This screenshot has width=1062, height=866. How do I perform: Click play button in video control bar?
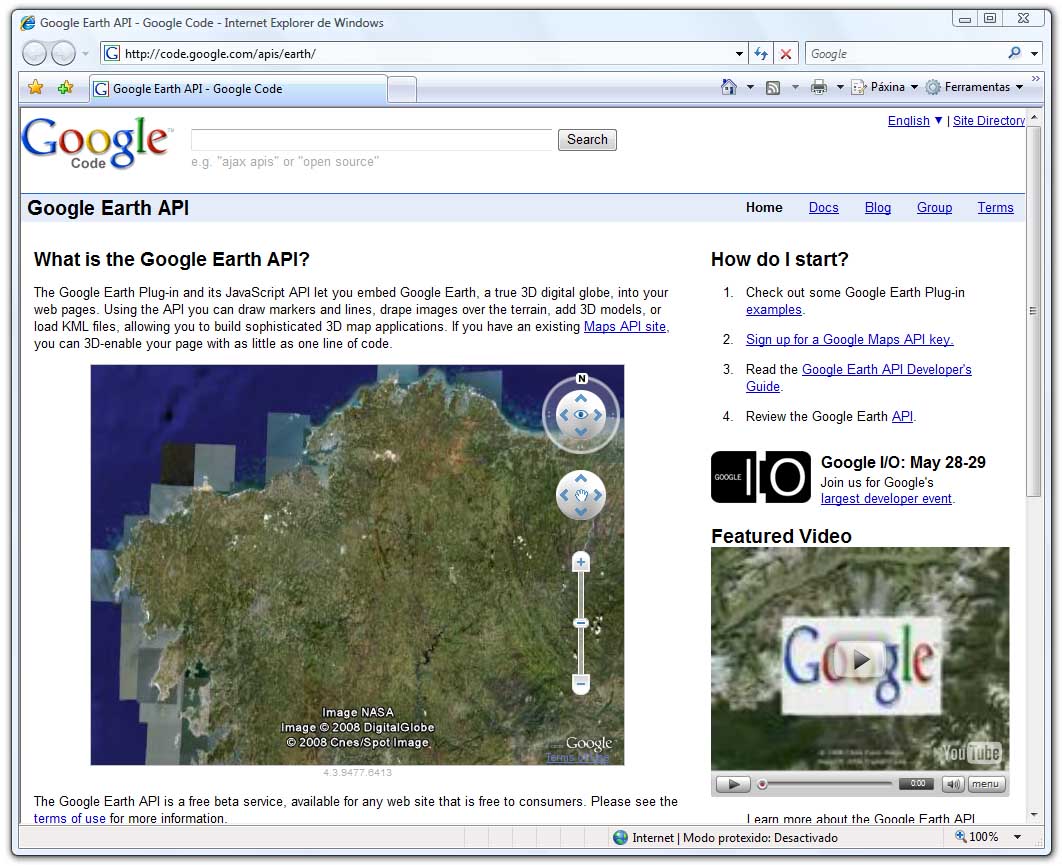click(x=733, y=784)
